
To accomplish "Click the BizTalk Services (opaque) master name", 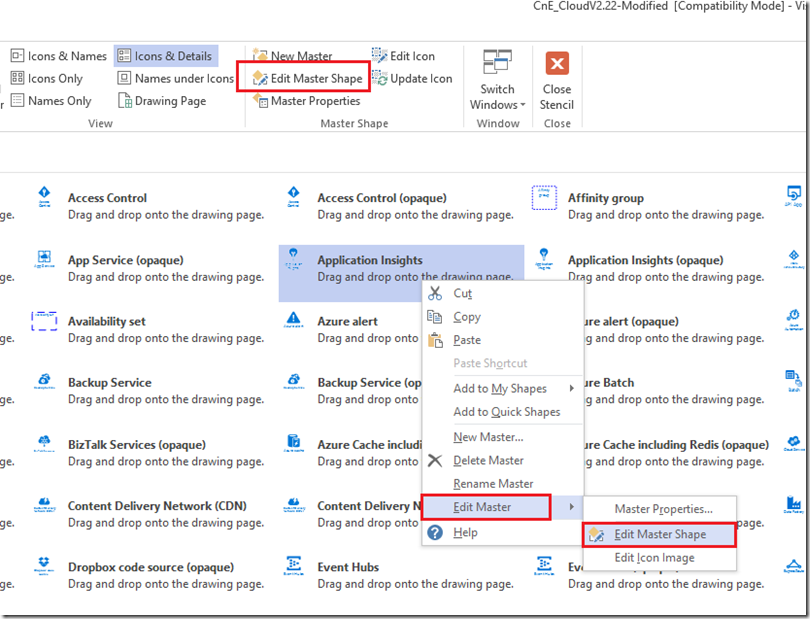I will pyautogui.click(x=137, y=444).
